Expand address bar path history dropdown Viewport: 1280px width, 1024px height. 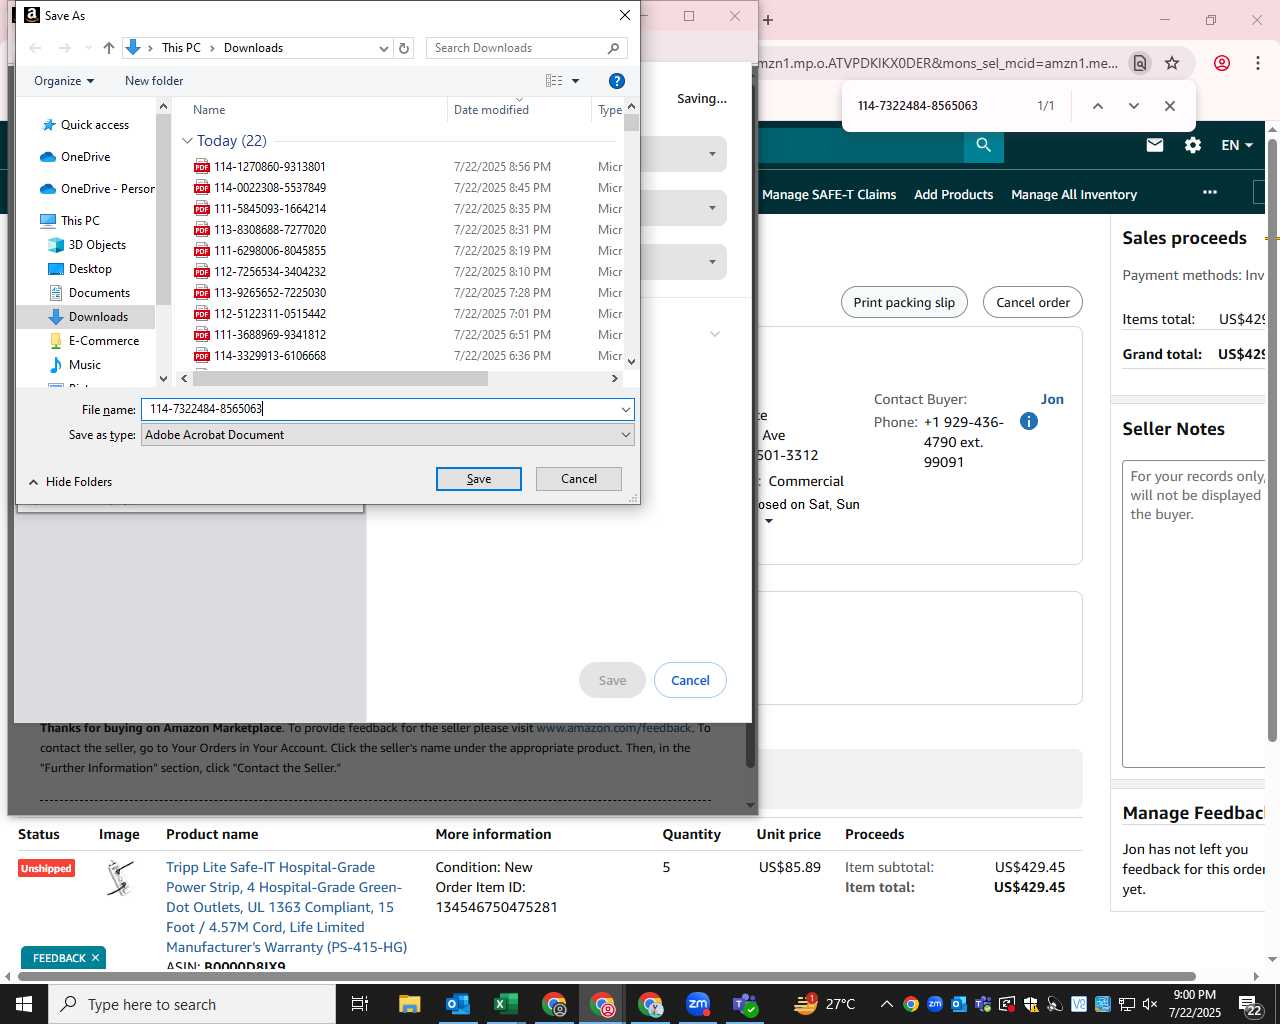tap(384, 48)
